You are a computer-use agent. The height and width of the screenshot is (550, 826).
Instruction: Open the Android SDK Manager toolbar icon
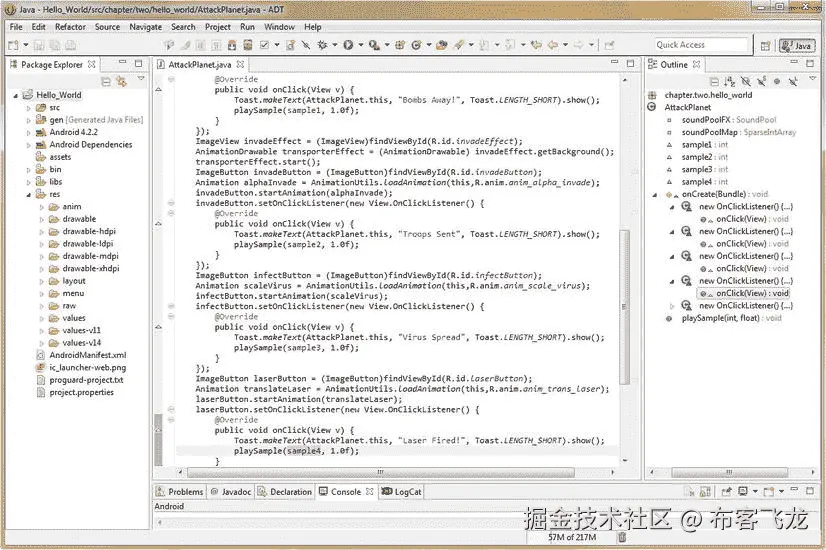[x=232, y=45]
